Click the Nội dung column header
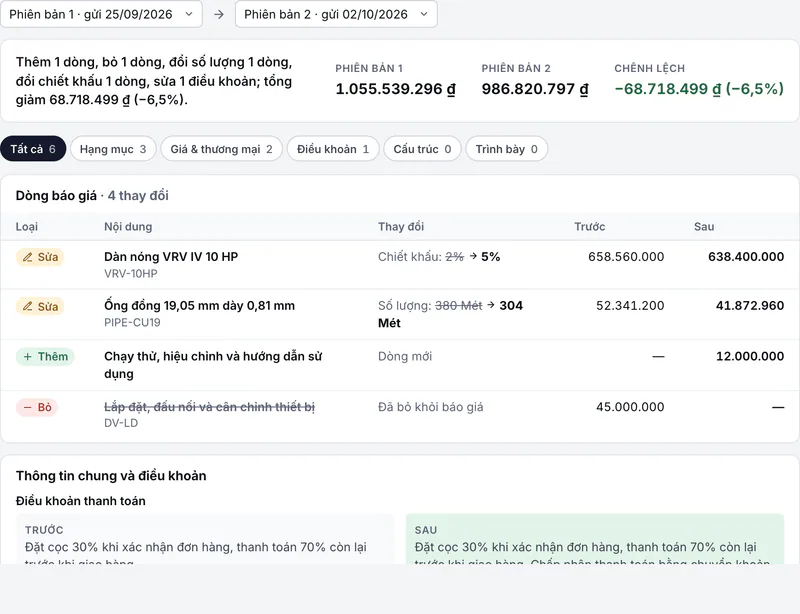The image size is (800, 614). click(x=128, y=227)
